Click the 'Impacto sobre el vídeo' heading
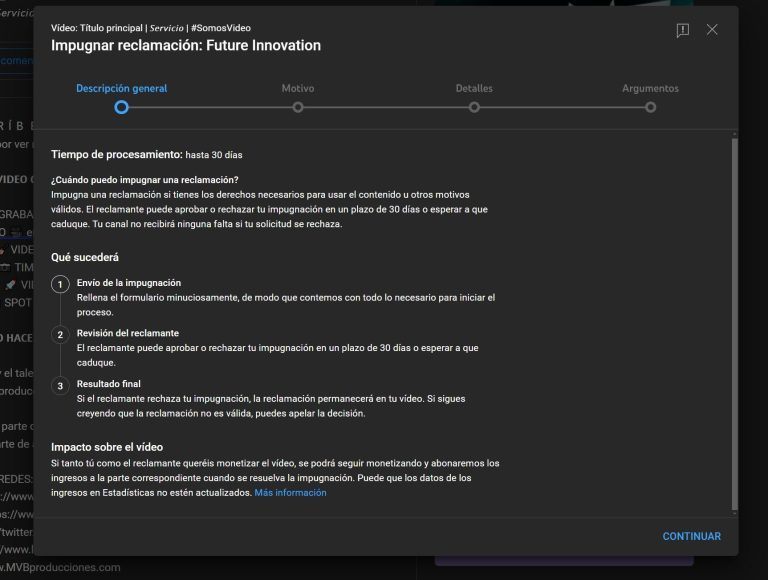 pyautogui.click(x=107, y=447)
